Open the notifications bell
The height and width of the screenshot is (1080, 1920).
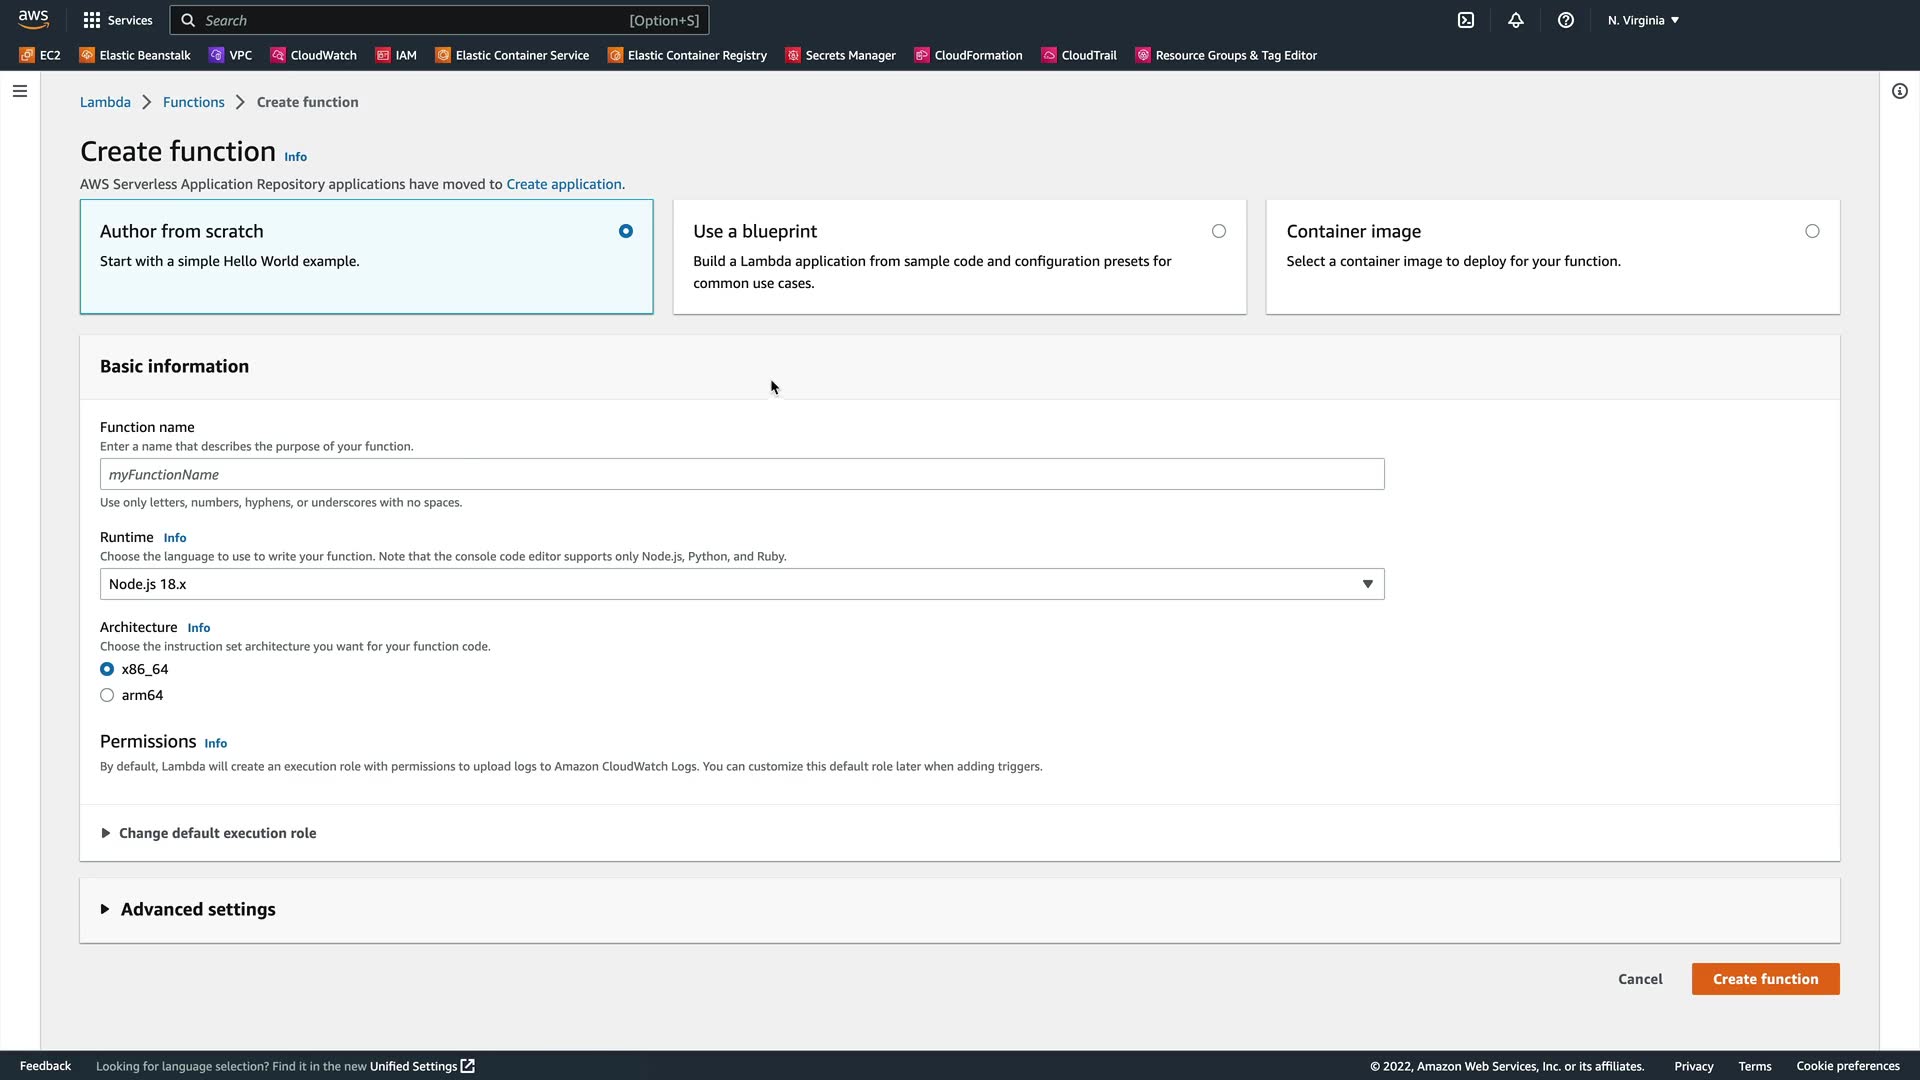click(x=1515, y=20)
